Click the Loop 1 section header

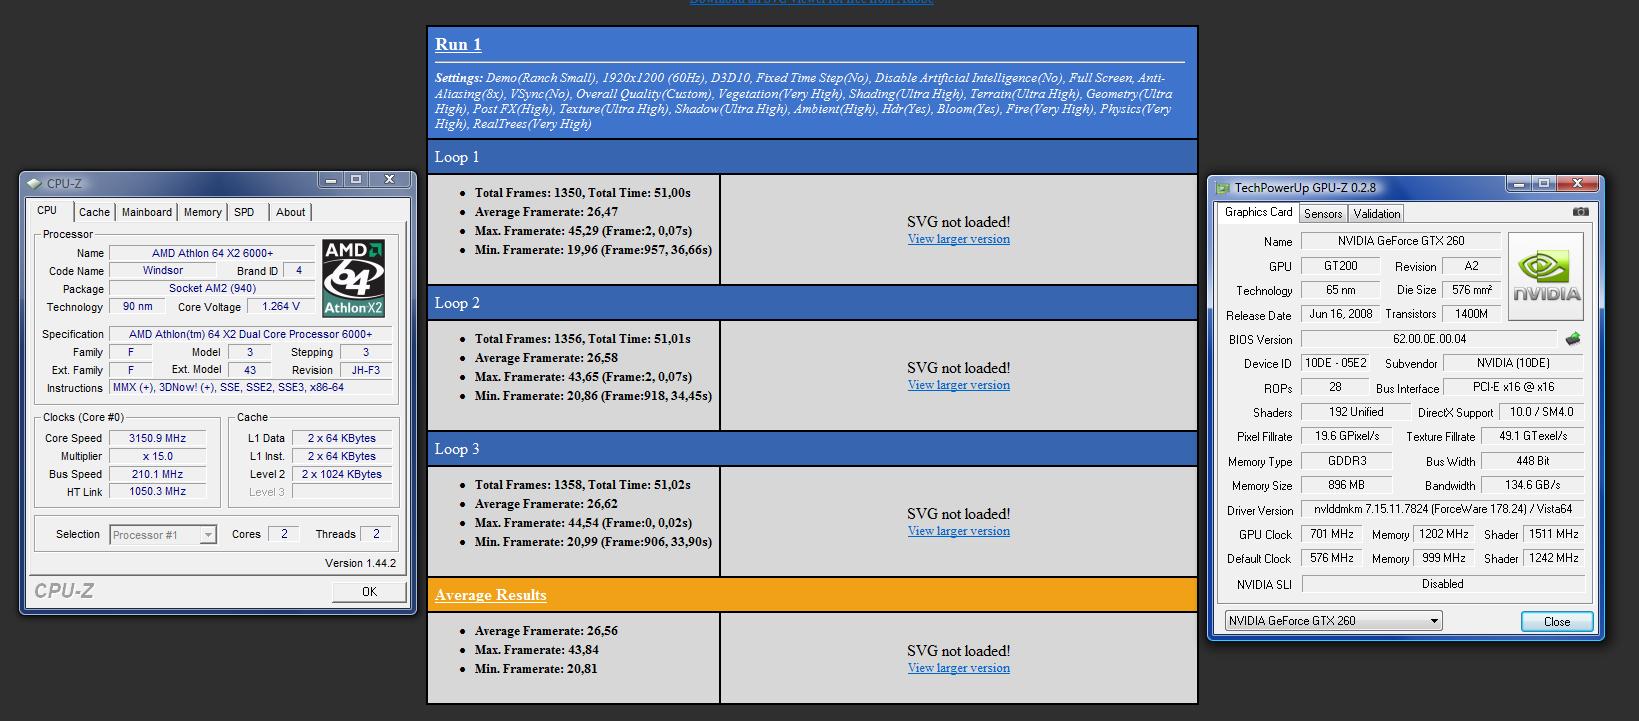pyautogui.click(x=812, y=157)
